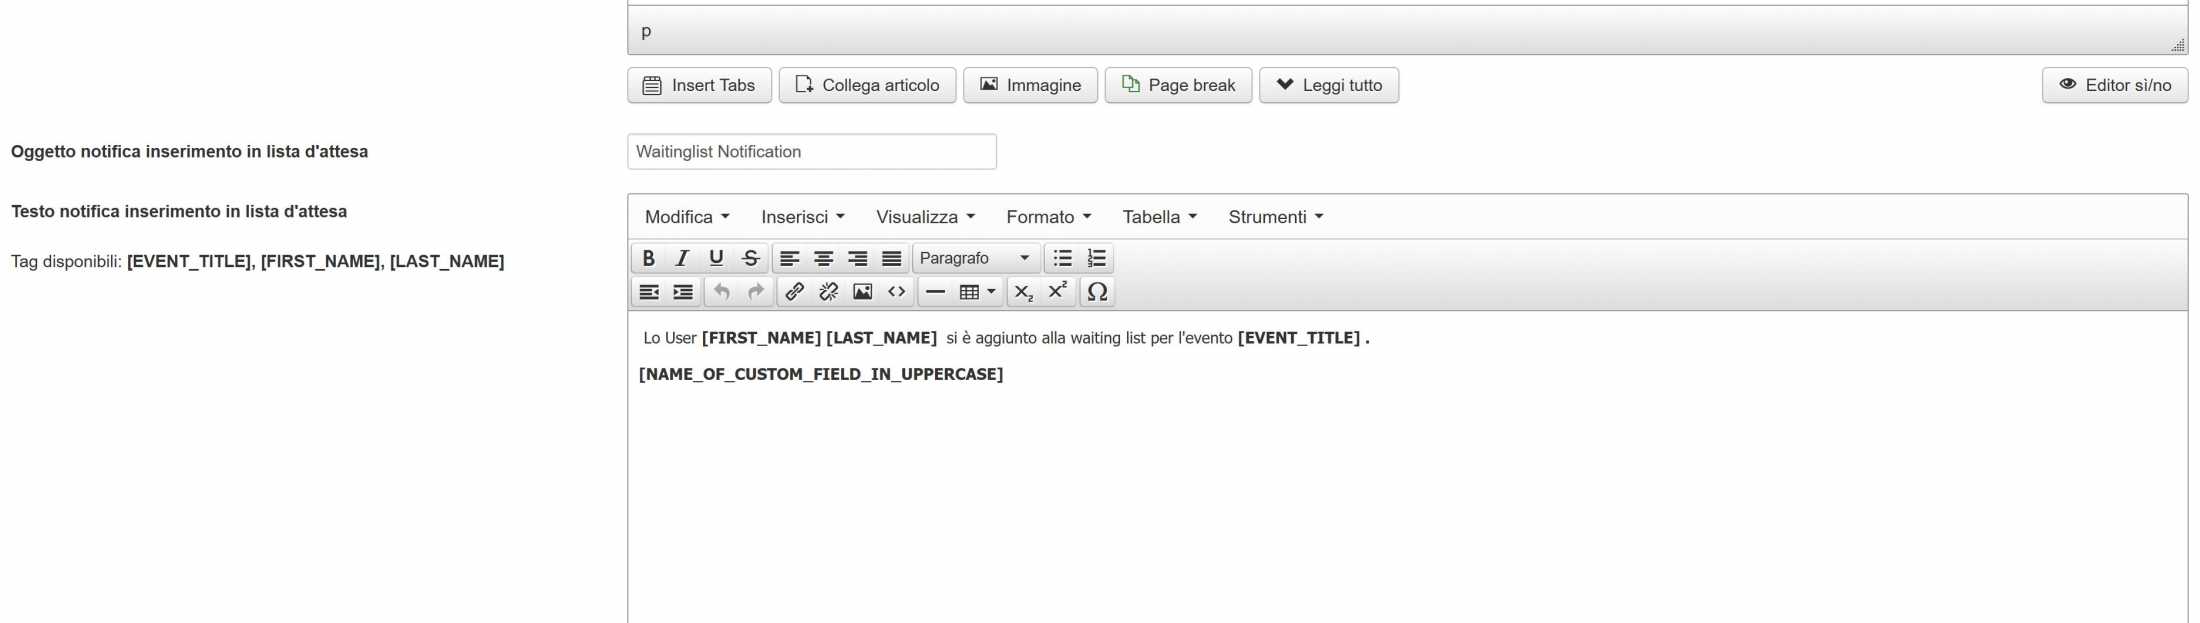Screen dimensions: 2200x623
Task: Insert a horizontal line
Action: [x=935, y=292]
